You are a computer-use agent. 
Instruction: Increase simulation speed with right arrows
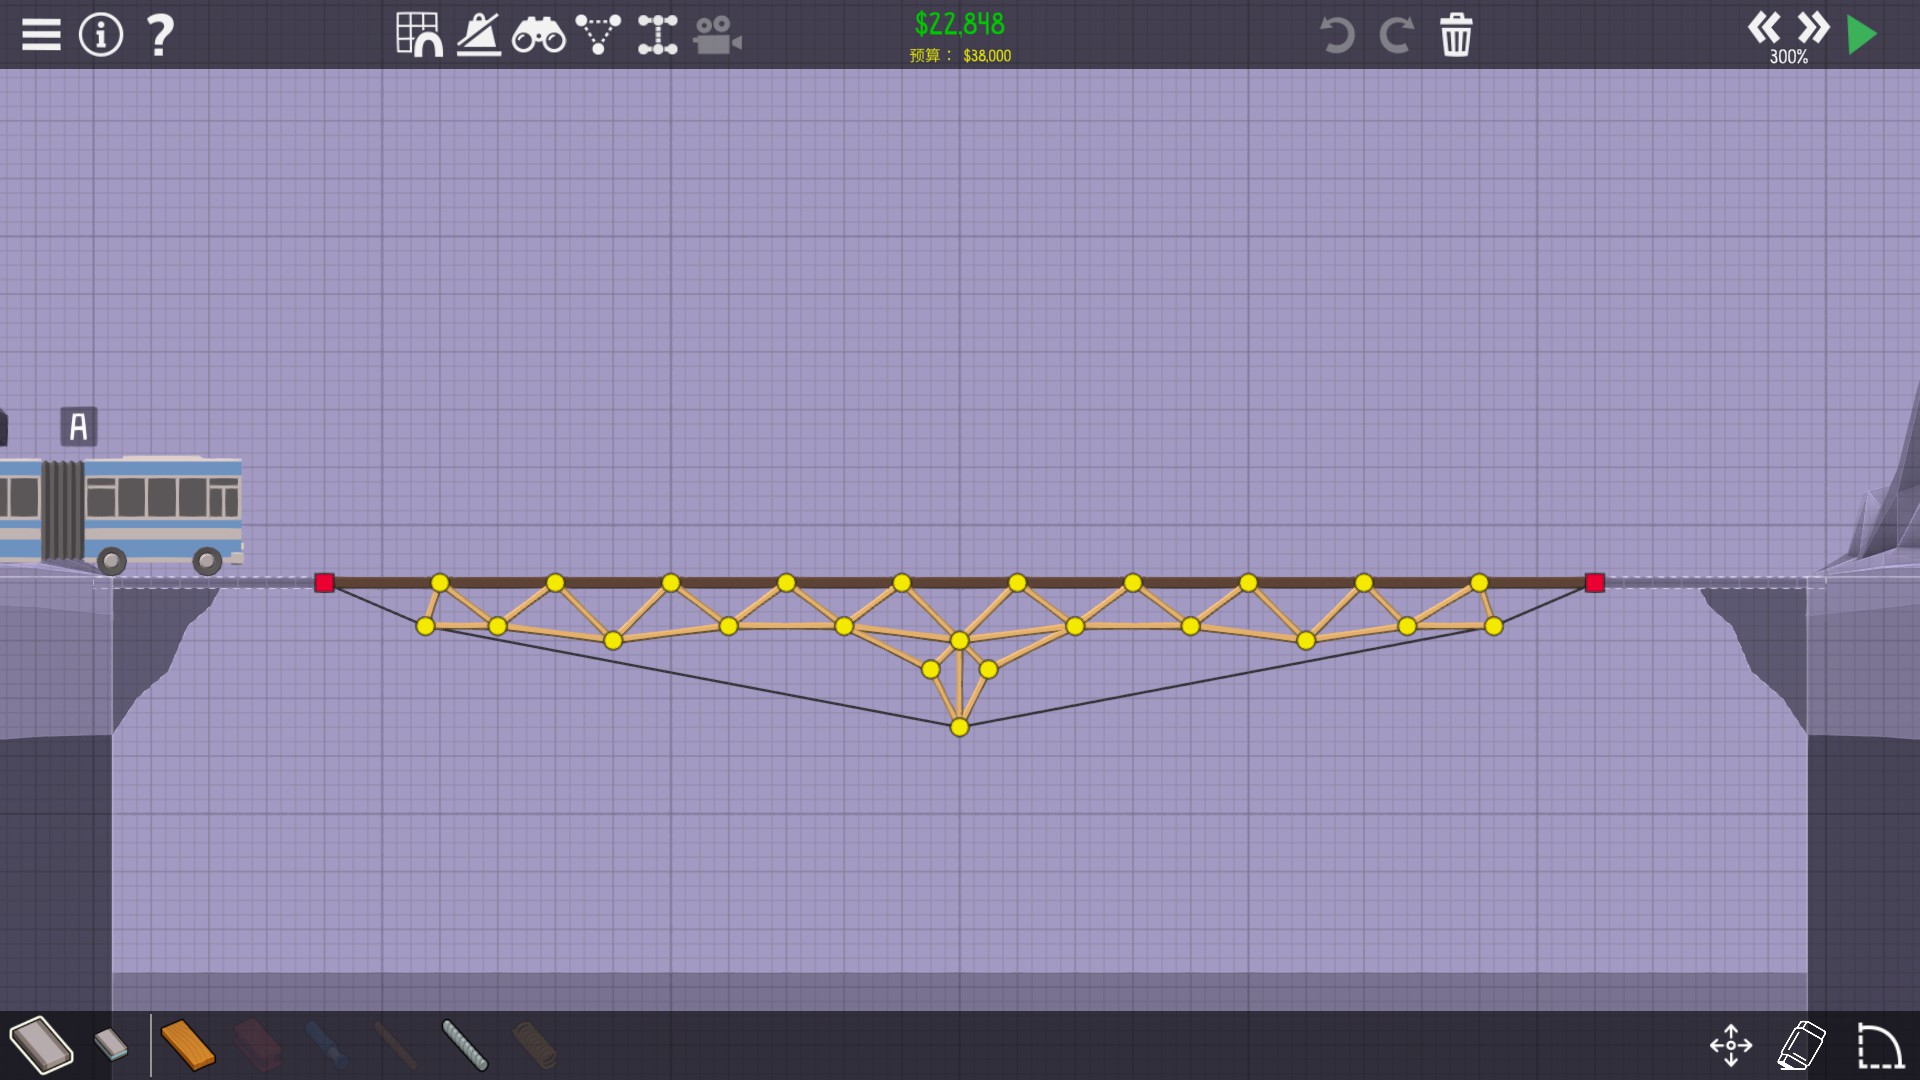(x=1813, y=27)
